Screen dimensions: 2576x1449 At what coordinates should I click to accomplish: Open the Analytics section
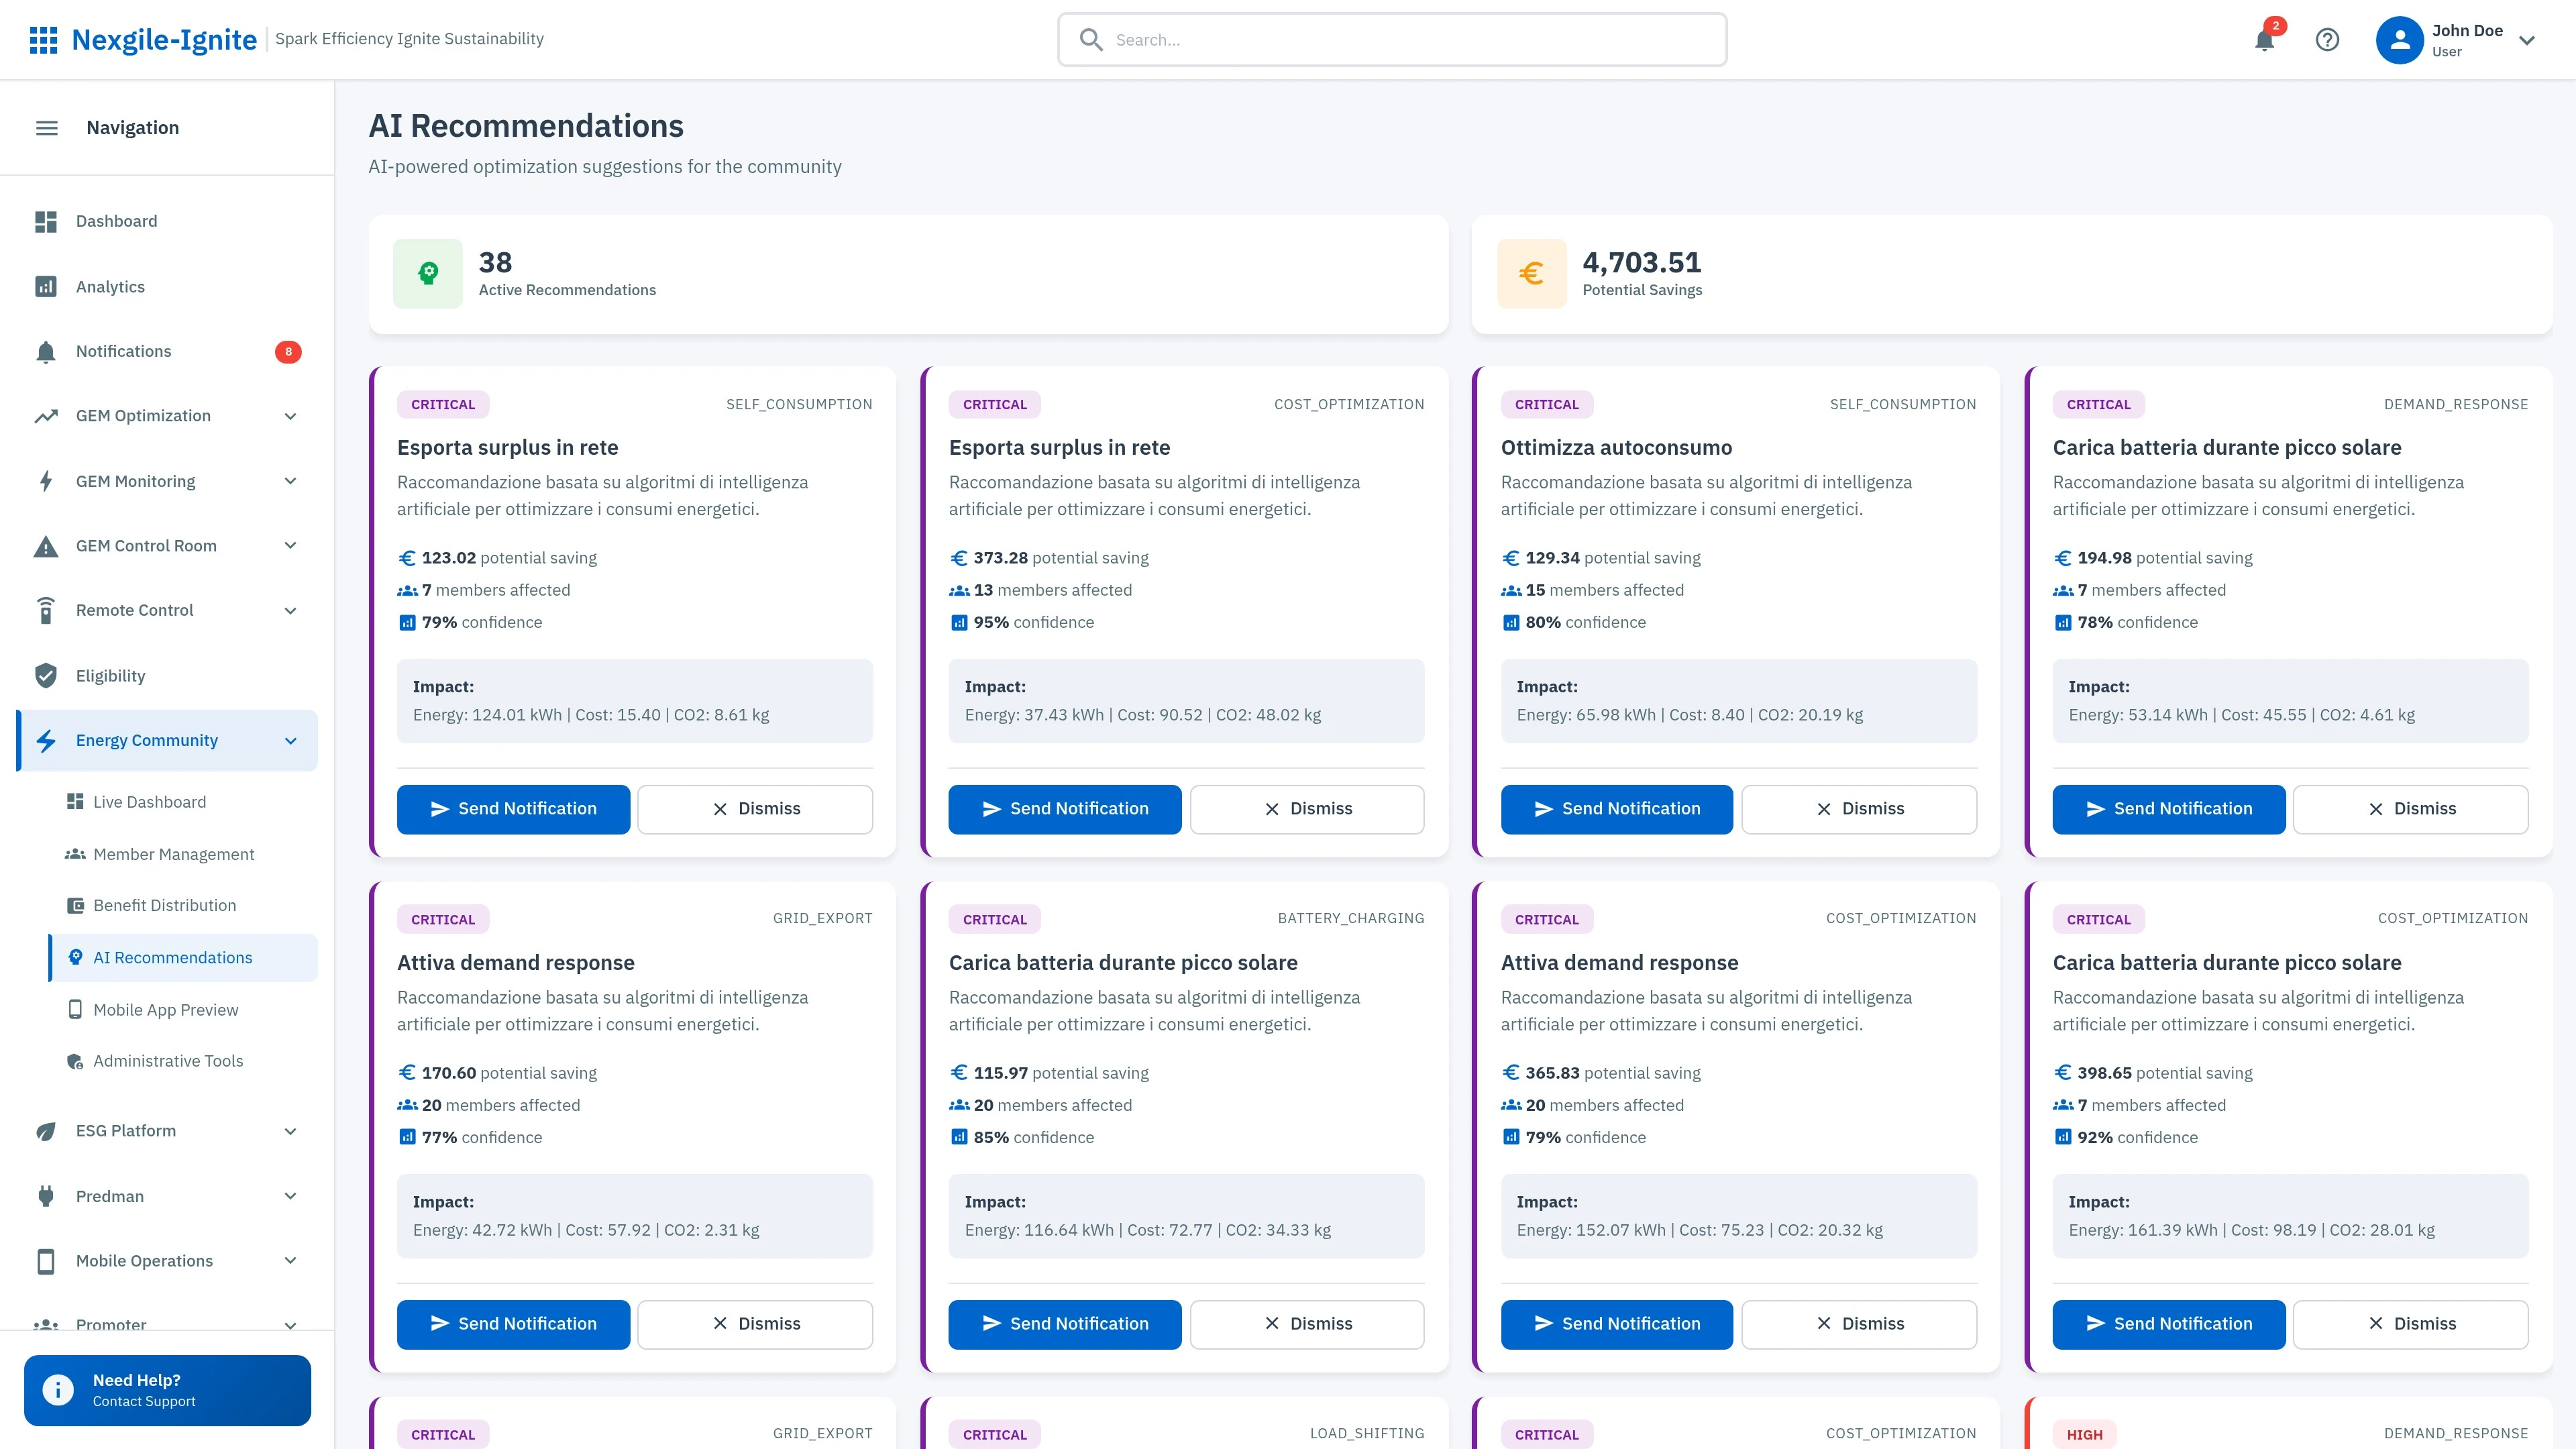(x=110, y=286)
